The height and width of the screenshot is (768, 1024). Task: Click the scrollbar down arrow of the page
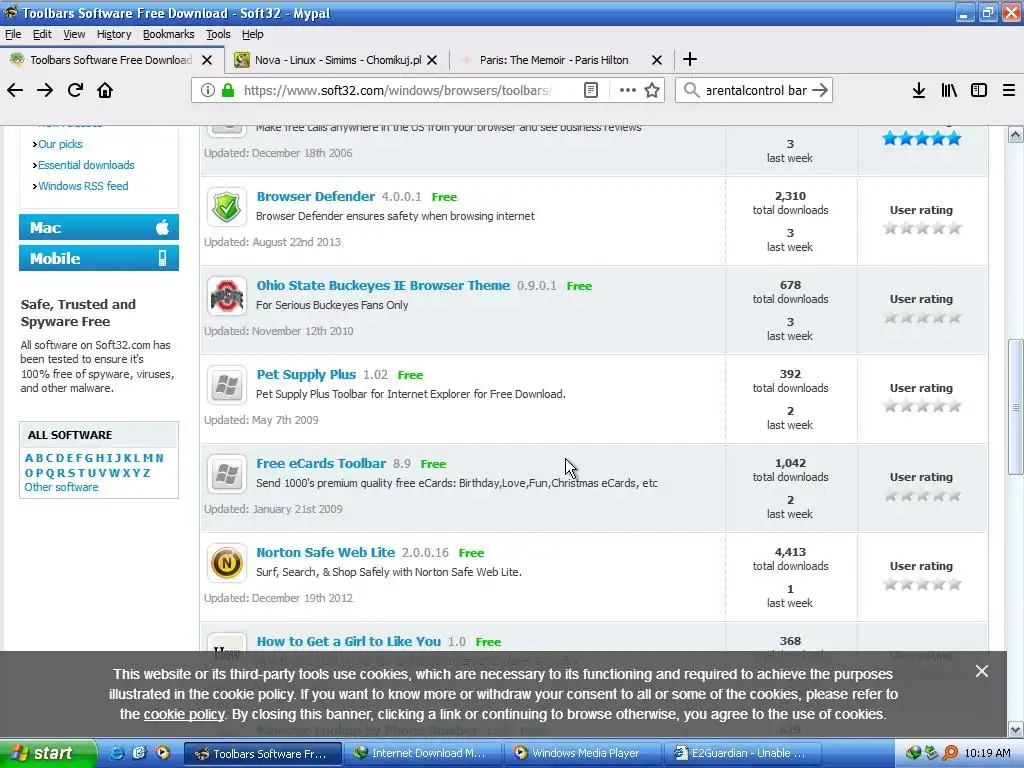point(1016,729)
